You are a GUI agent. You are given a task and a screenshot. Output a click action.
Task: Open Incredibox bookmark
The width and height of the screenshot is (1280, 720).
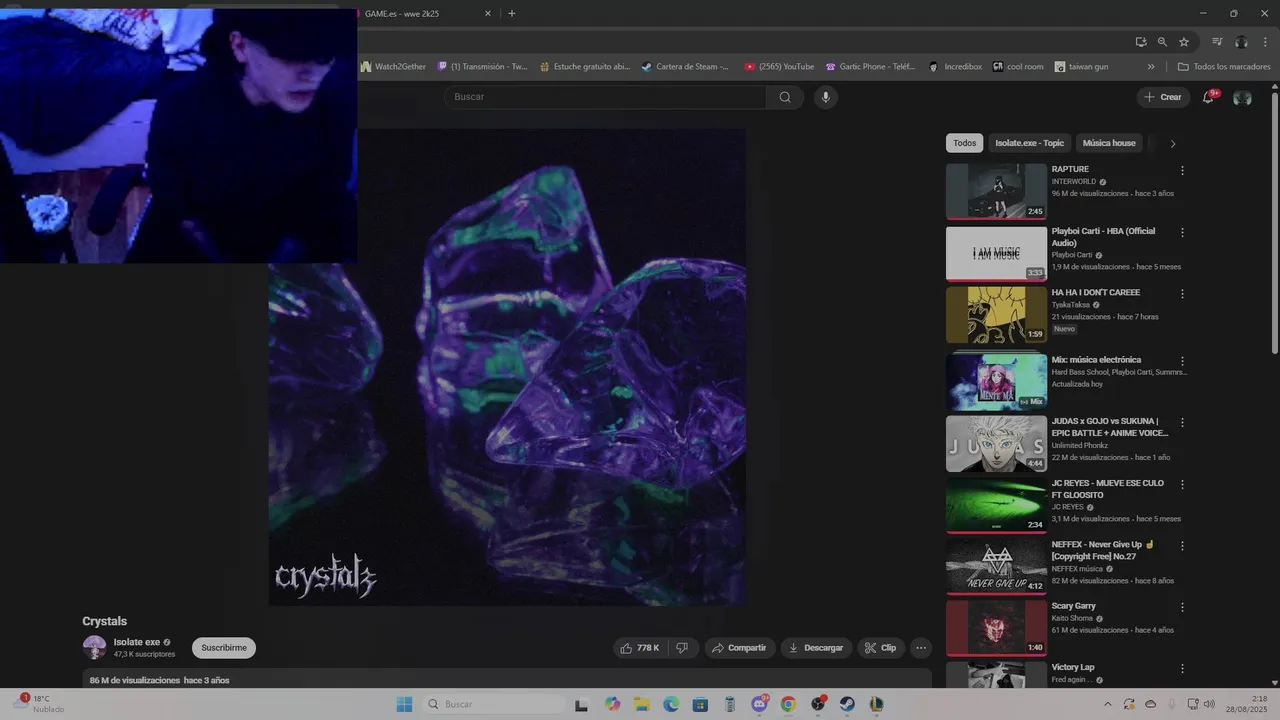(956, 67)
